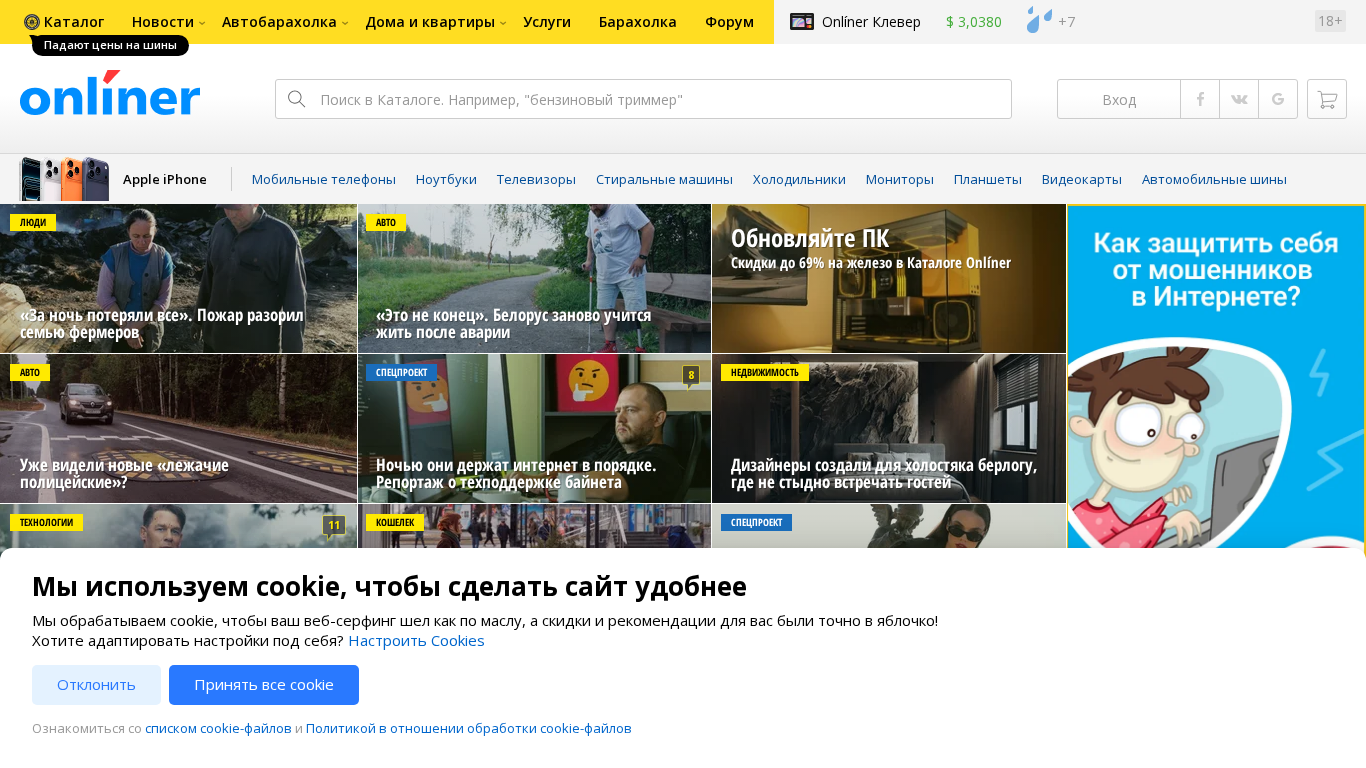The width and height of the screenshot is (1366, 768).
Task: Open the Форум section
Action: pyautogui.click(x=729, y=22)
